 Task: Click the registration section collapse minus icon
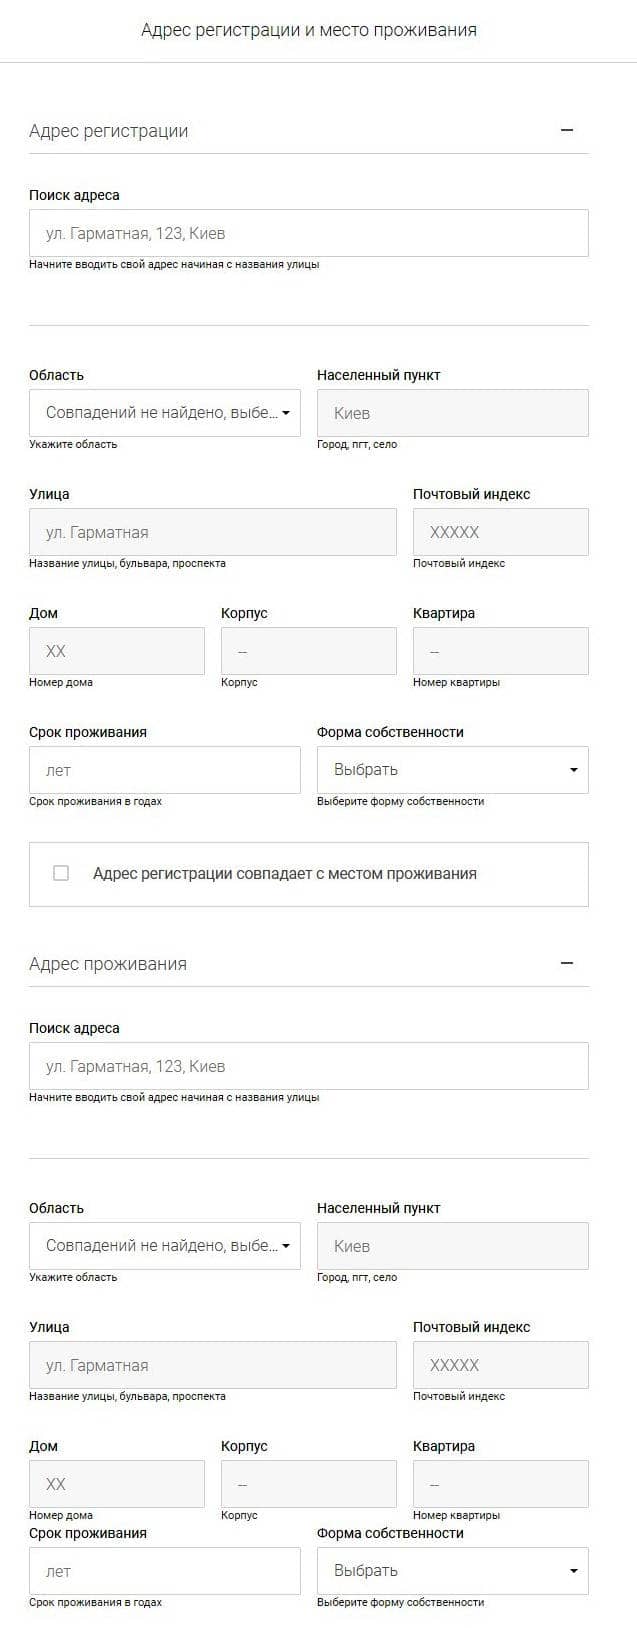point(567,130)
